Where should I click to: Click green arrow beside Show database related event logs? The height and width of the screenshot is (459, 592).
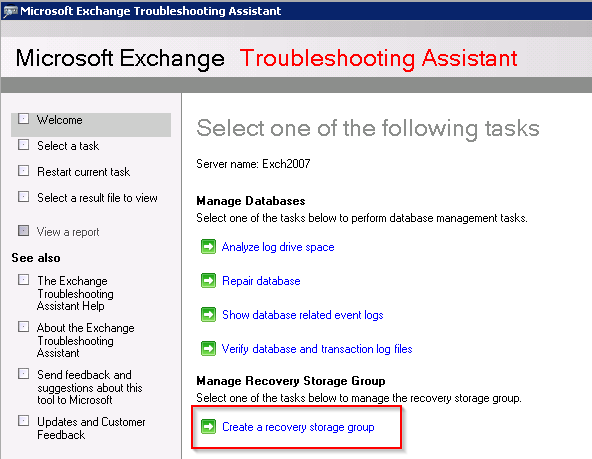pos(208,315)
